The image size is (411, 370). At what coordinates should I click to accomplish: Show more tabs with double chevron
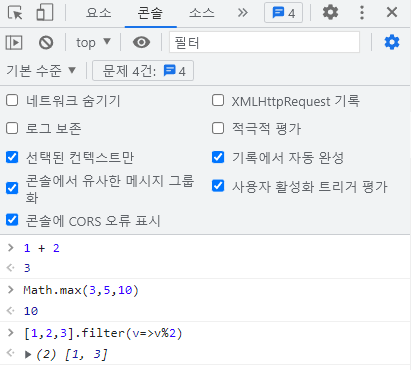243,13
